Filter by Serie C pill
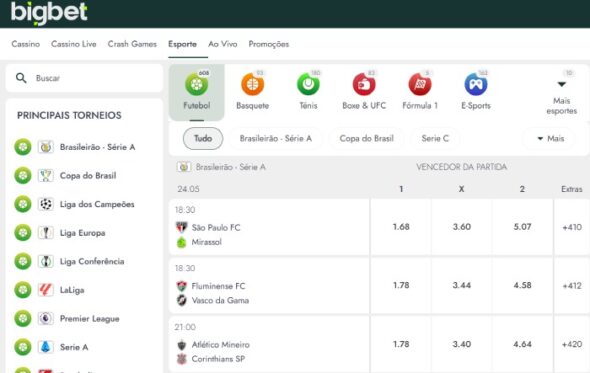Viewport: 590px width, 373px height. (x=435, y=139)
